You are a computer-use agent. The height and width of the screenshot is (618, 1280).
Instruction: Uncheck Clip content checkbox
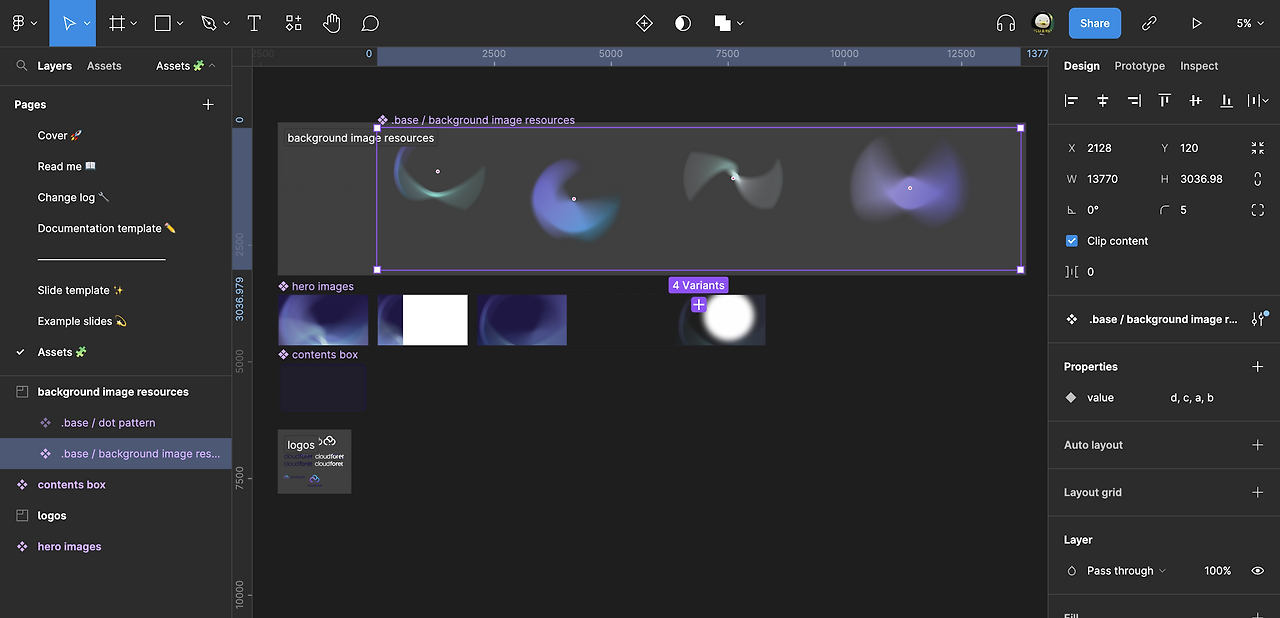point(1072,241)
